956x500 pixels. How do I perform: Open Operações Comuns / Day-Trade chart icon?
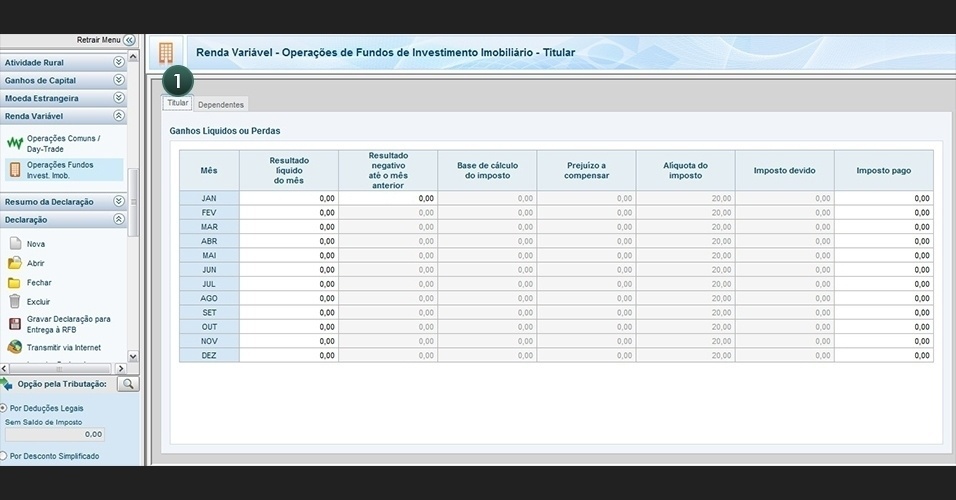15,144
